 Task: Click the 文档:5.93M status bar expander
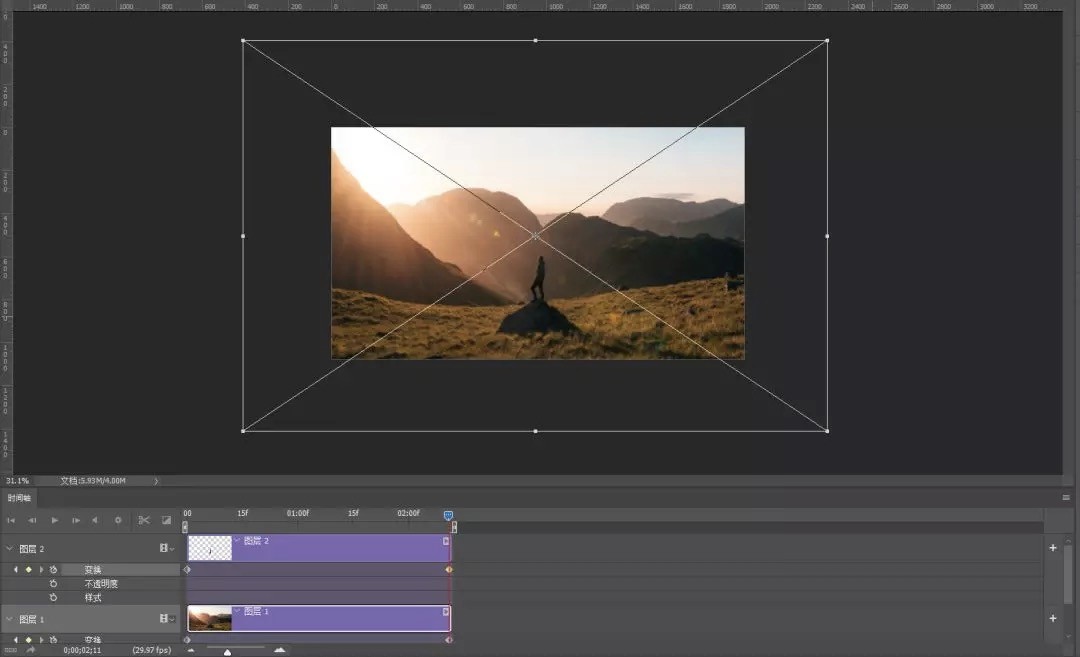click(x=157, y=480)
